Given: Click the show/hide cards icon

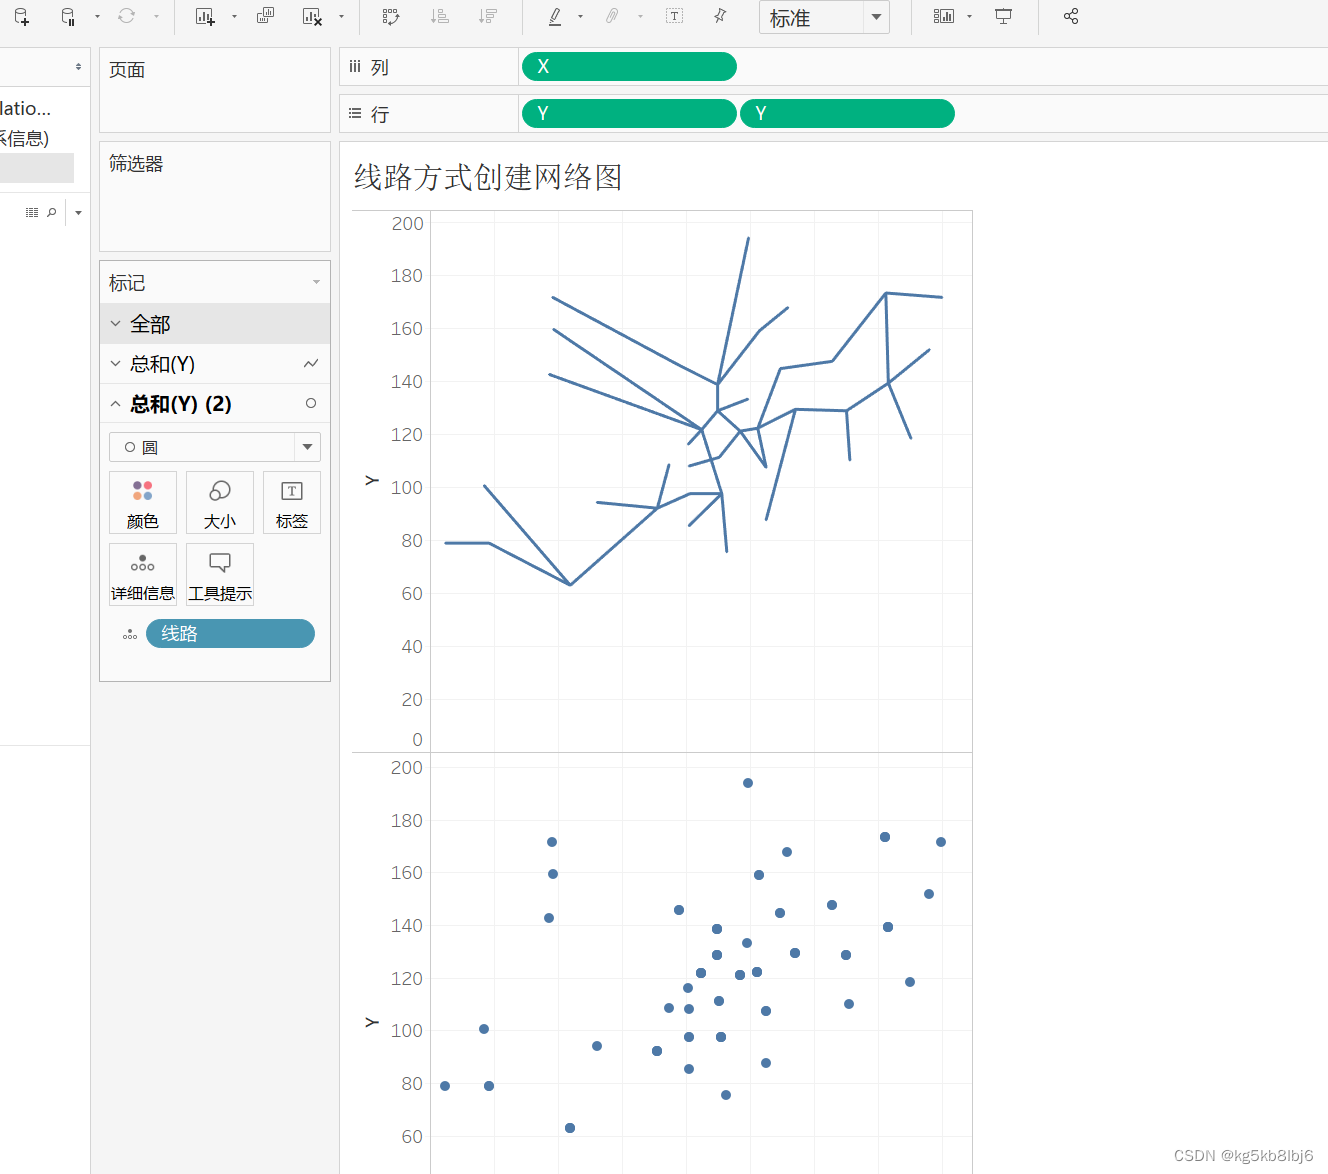Looking at the screenshot, I should coord(943,16).
